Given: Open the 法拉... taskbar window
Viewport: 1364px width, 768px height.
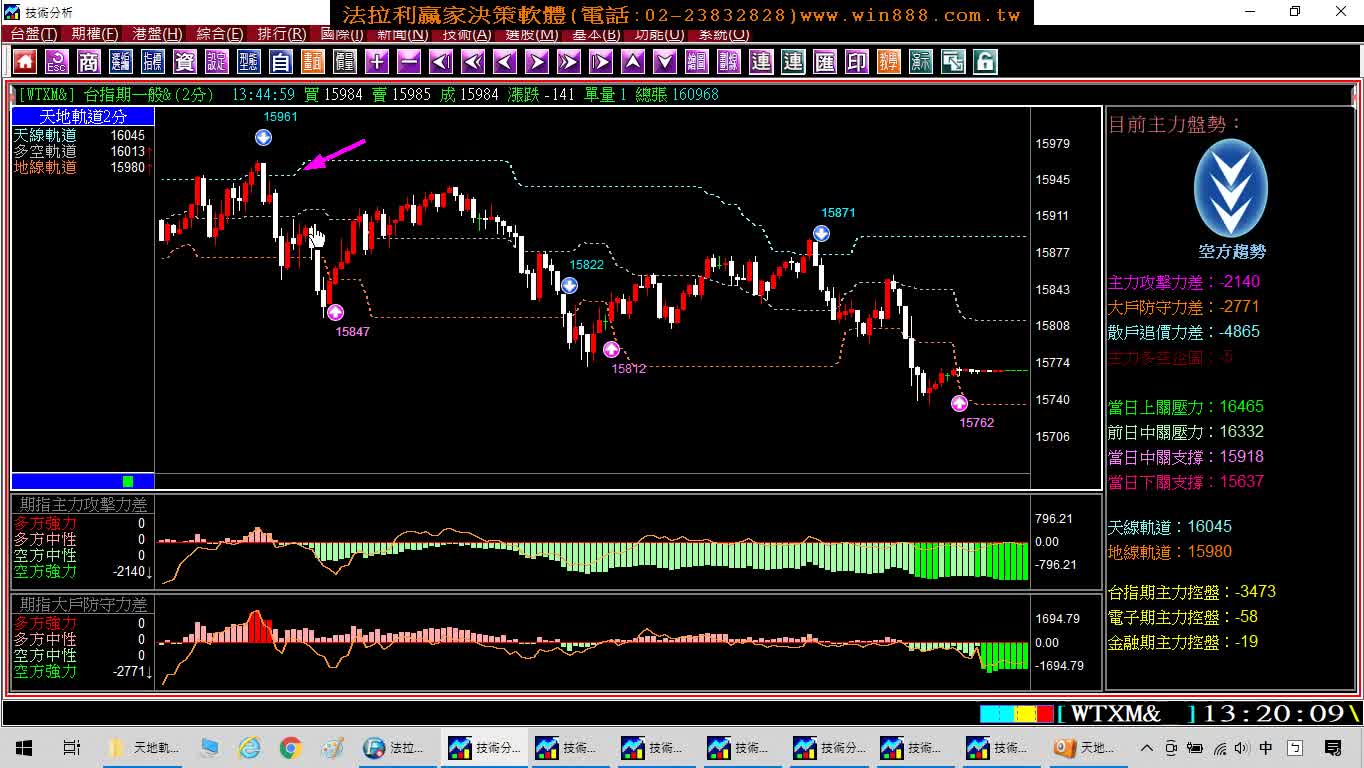Looking at the screenshot, I should click(x=396, y=747).
